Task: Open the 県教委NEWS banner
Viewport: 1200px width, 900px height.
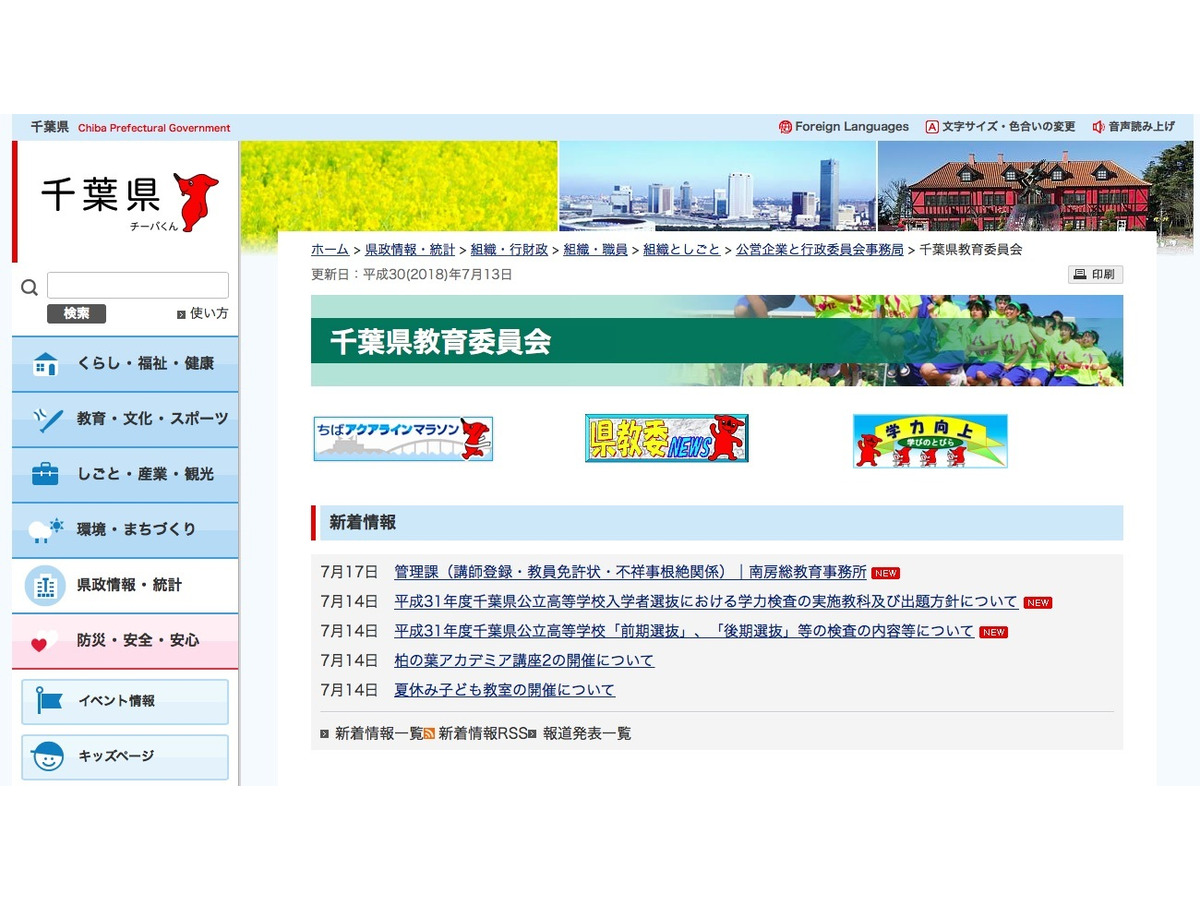Action: tap(667, 439)
